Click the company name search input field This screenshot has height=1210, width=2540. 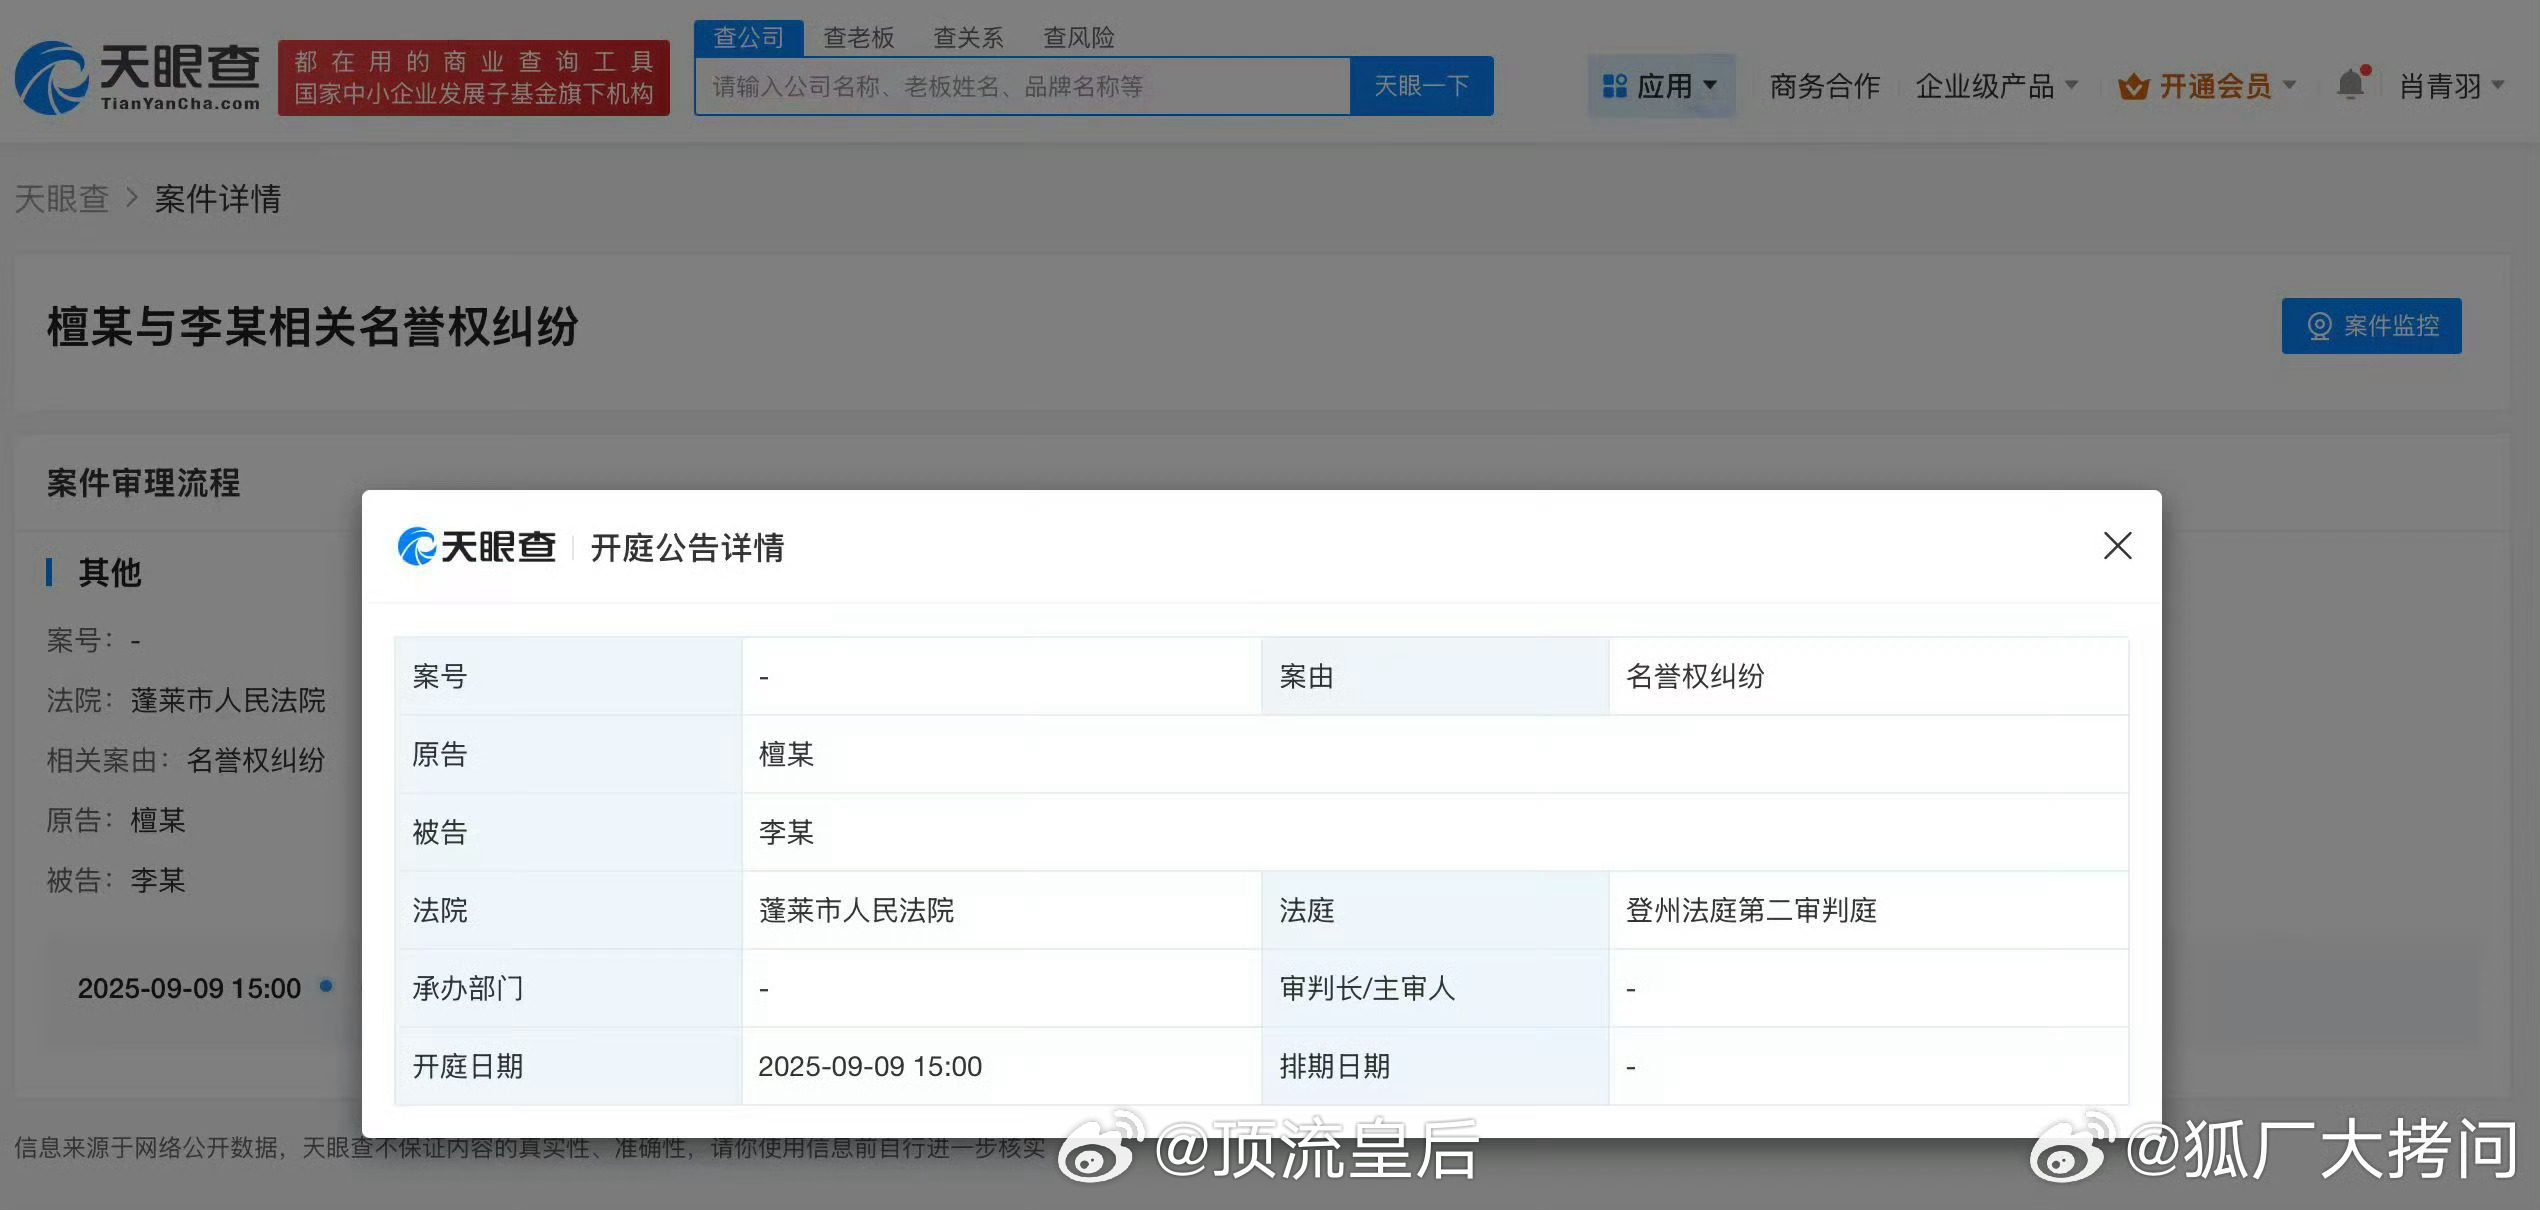[x=1022, y=86]
